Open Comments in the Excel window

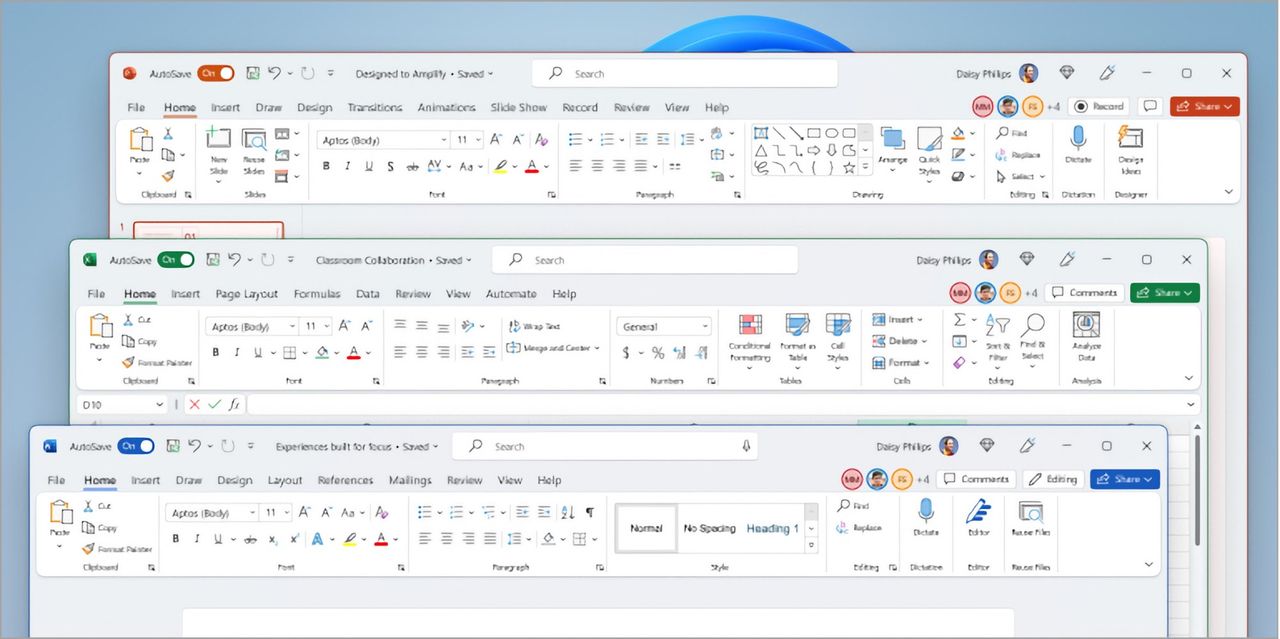click(1084, 292)
